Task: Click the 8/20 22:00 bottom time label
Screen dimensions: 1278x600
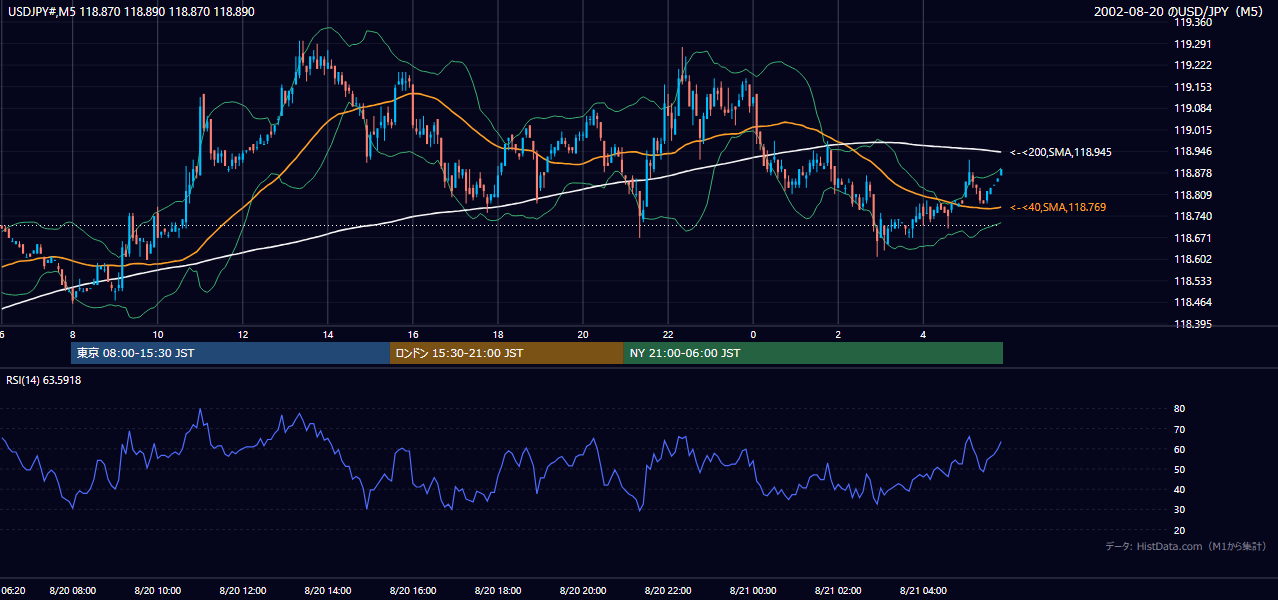Action: [x=668, y=591]
